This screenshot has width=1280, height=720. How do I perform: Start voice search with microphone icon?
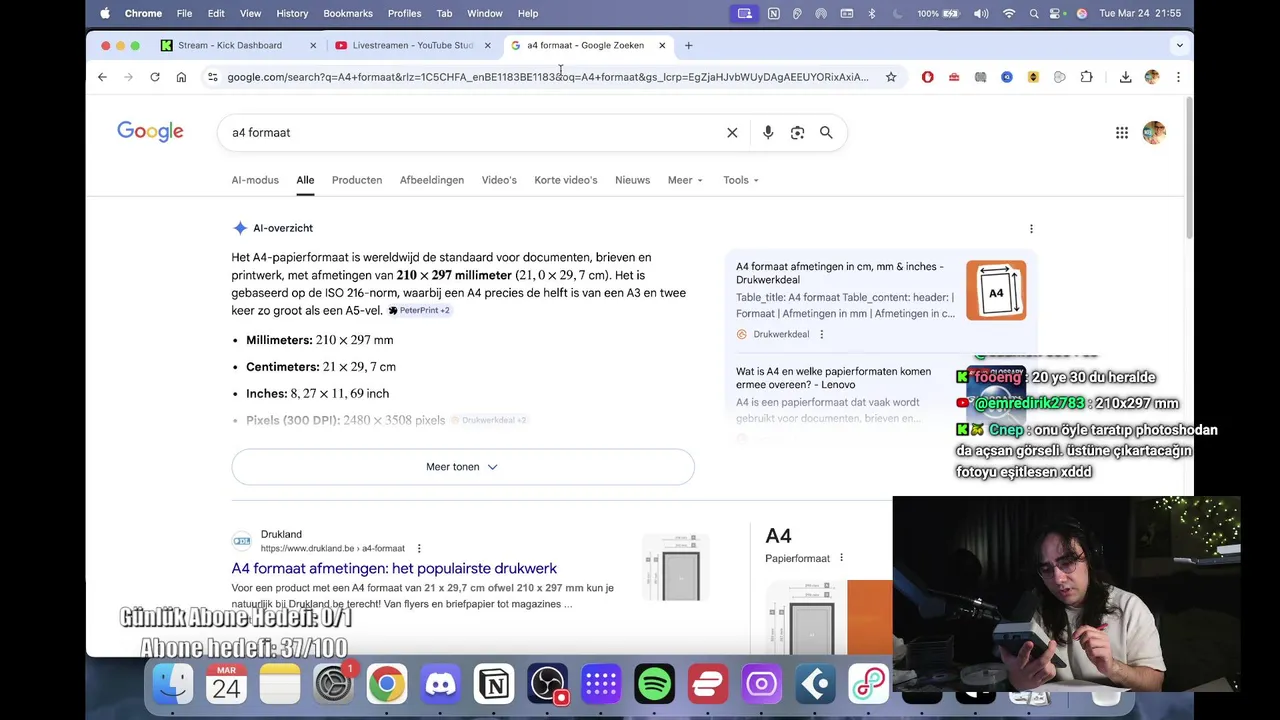click(x=768, y=132)
